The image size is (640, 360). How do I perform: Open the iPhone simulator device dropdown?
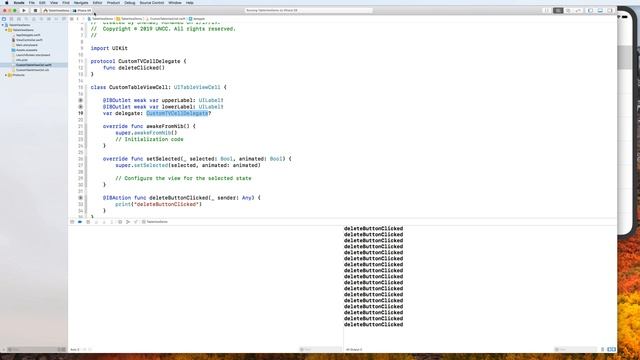coord(82,10)
